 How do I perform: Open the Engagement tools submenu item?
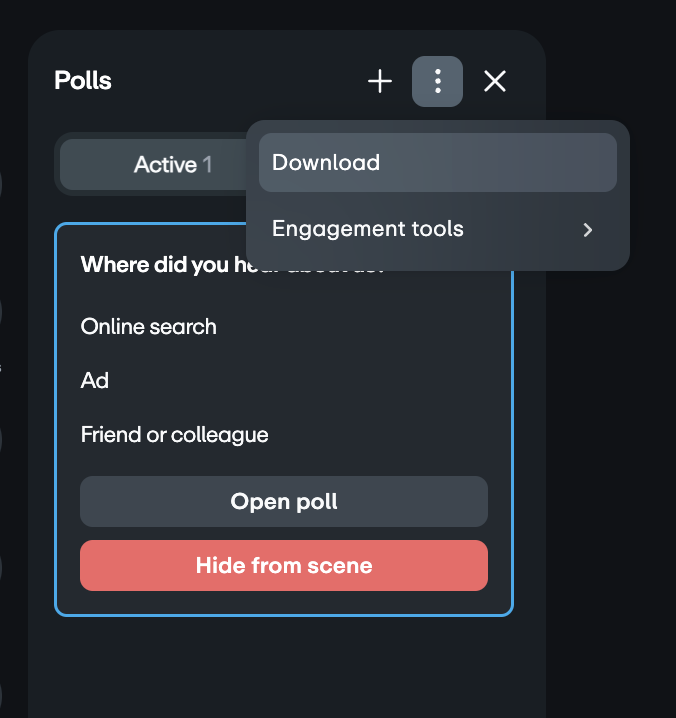coord(368,229)
